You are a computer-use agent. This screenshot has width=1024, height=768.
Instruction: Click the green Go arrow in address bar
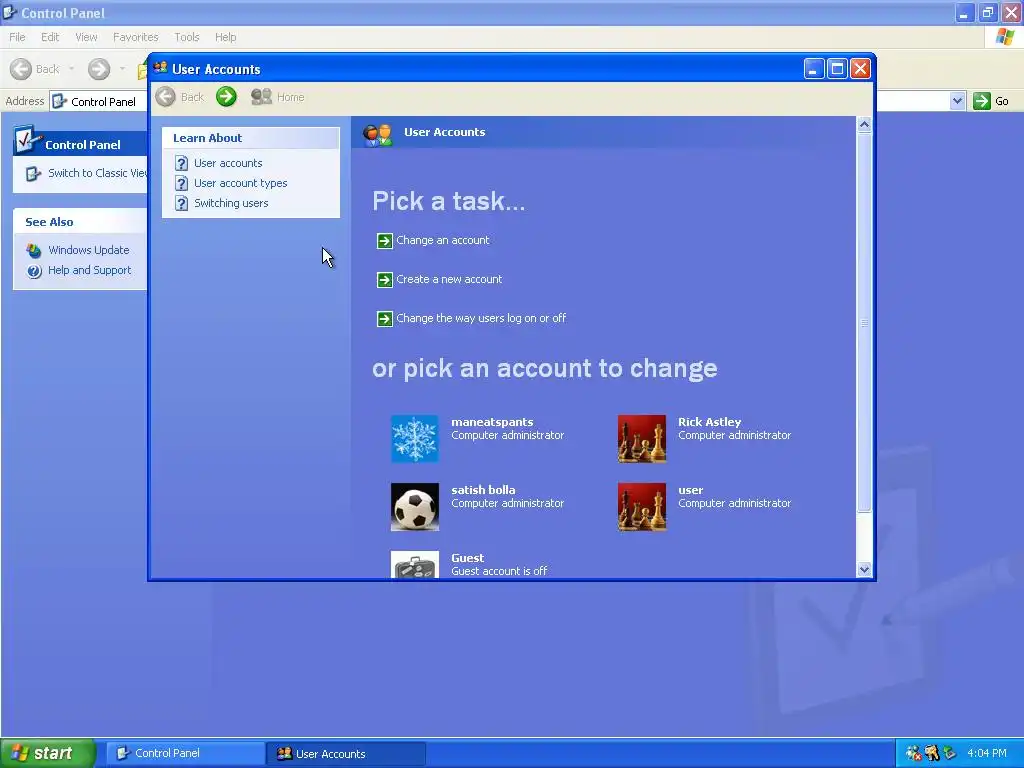coord(982,101)
